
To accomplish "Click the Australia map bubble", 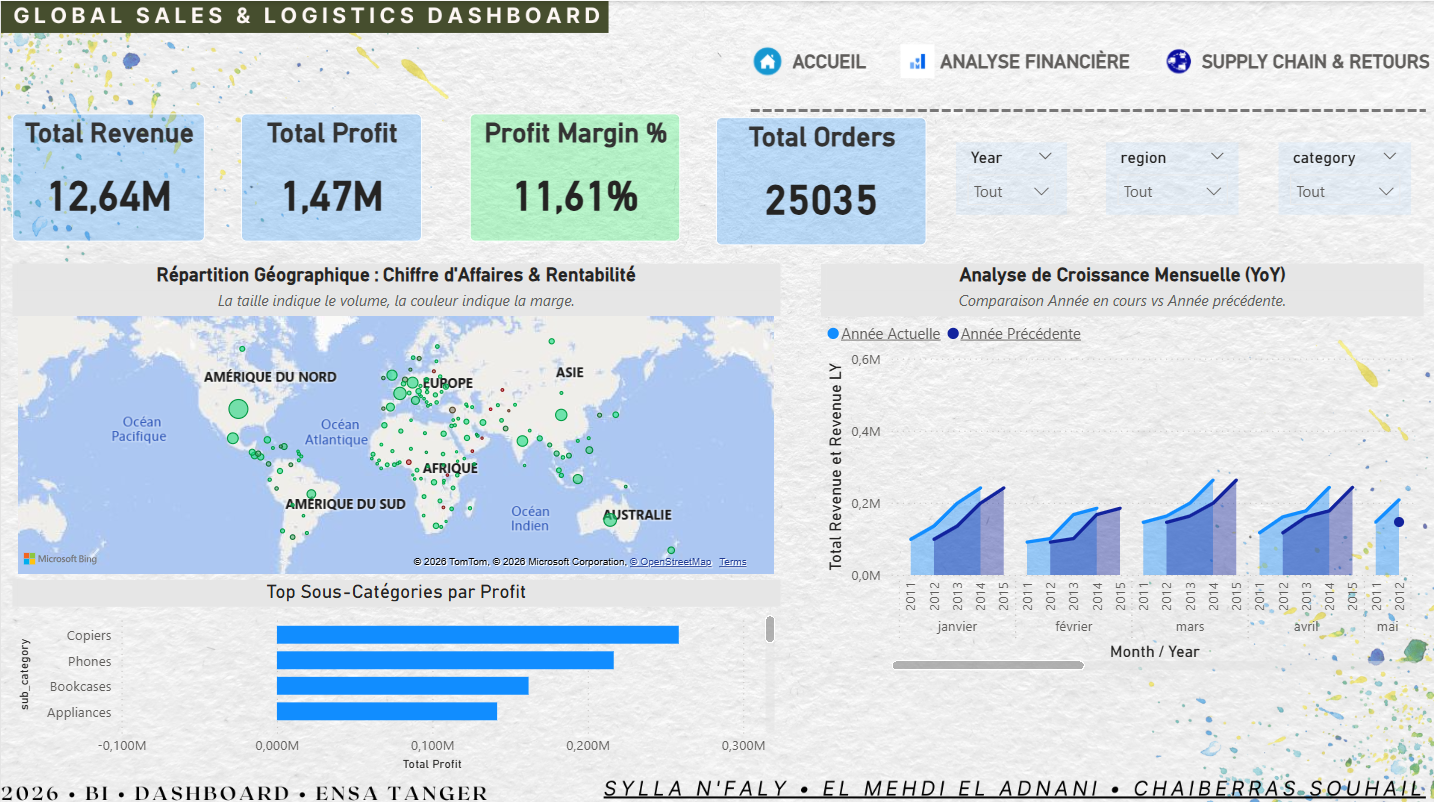I will [610, 519].
